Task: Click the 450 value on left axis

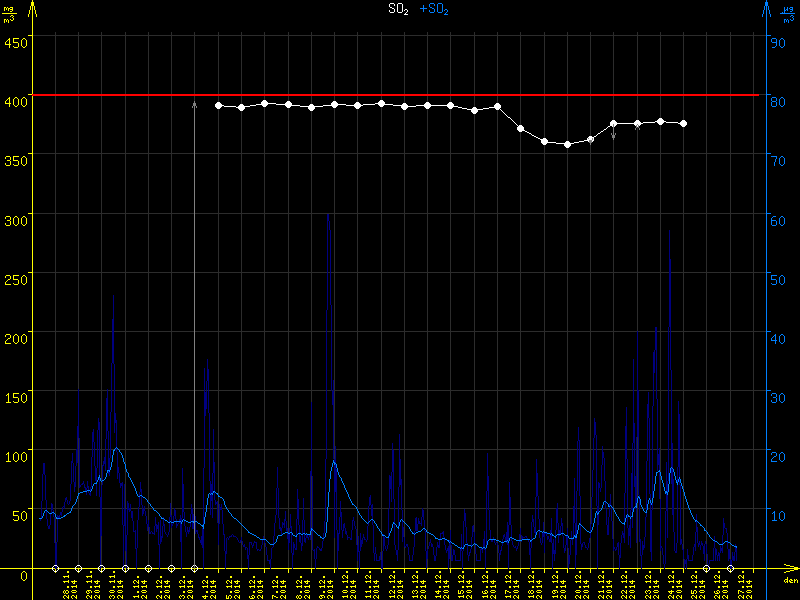Action: pyautogui.click(x=17, y=42)
